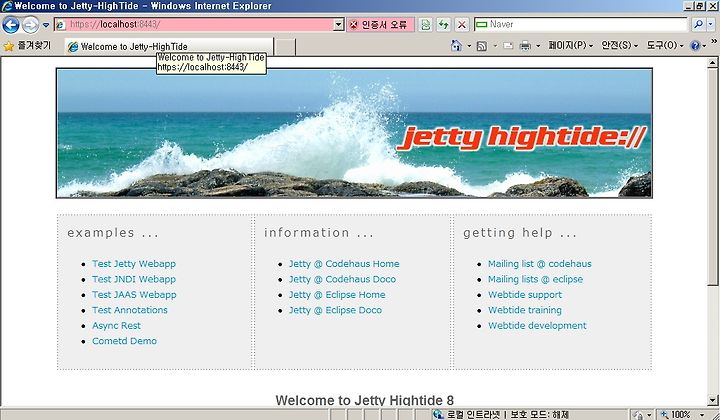Select the Welcome to Jetty-HighTide tab

(x=169, y=47)
